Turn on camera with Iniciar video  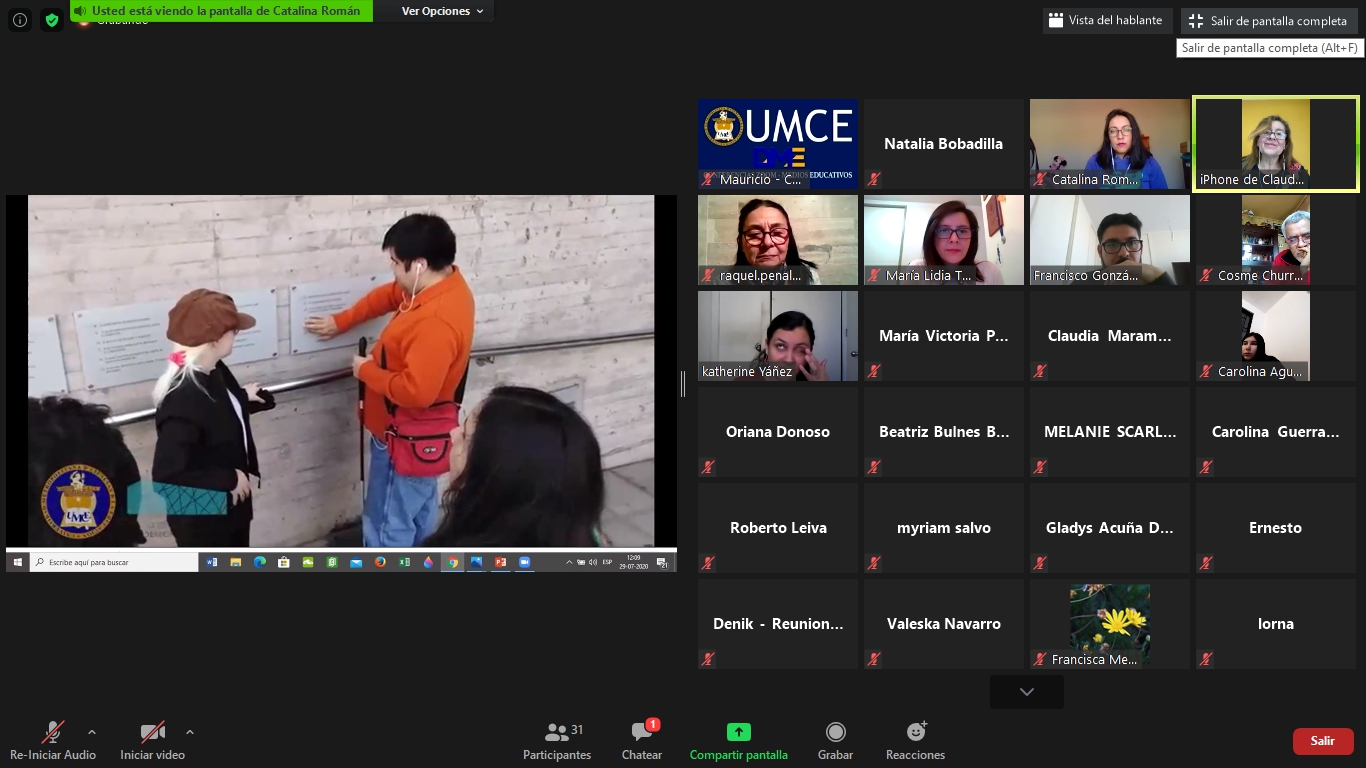152,732
